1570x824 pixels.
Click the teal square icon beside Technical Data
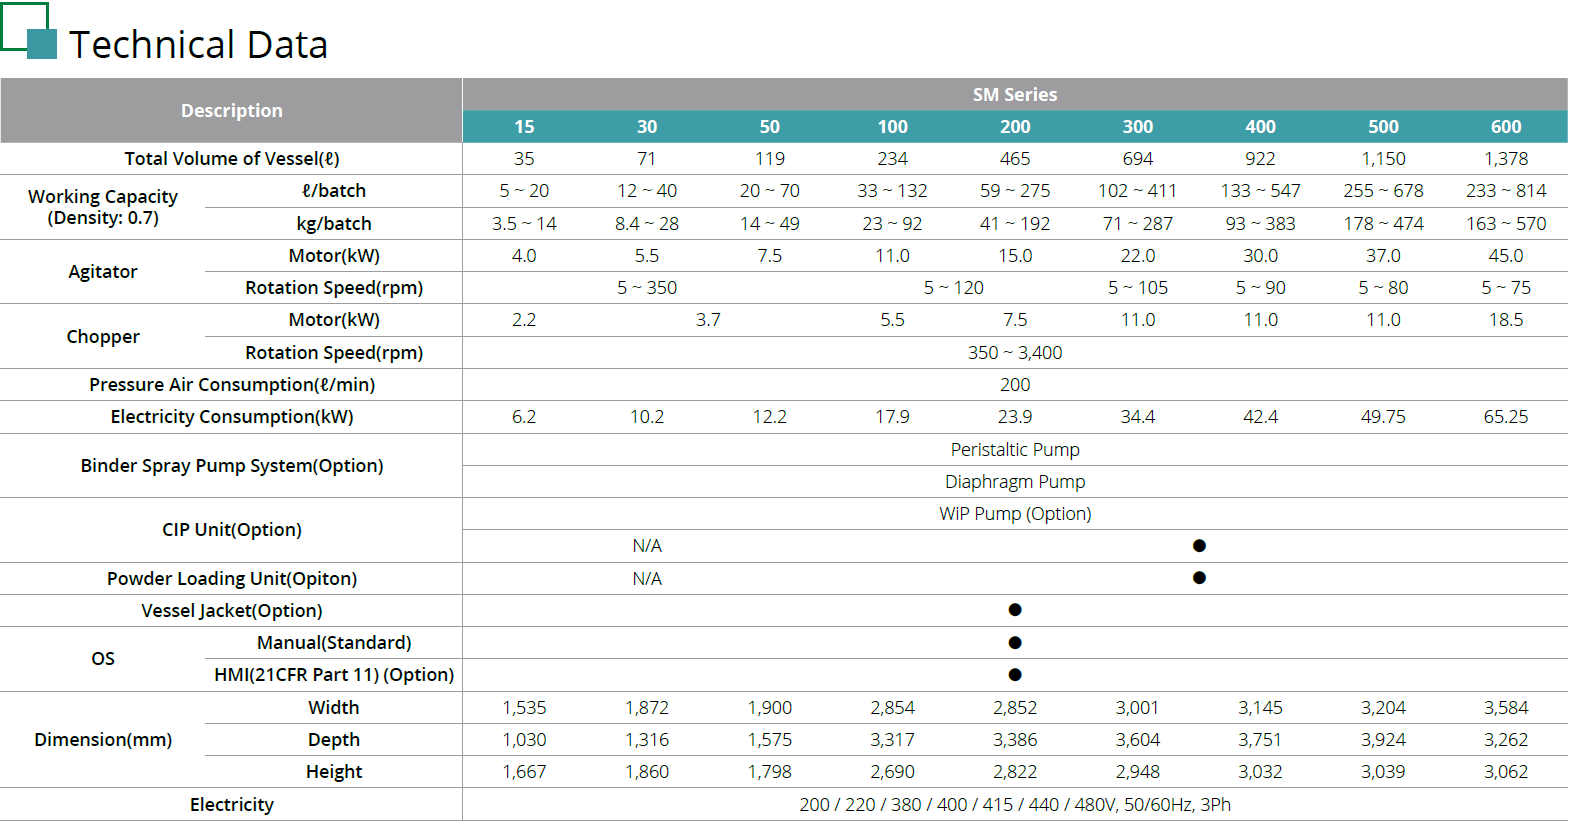(41, 44)
